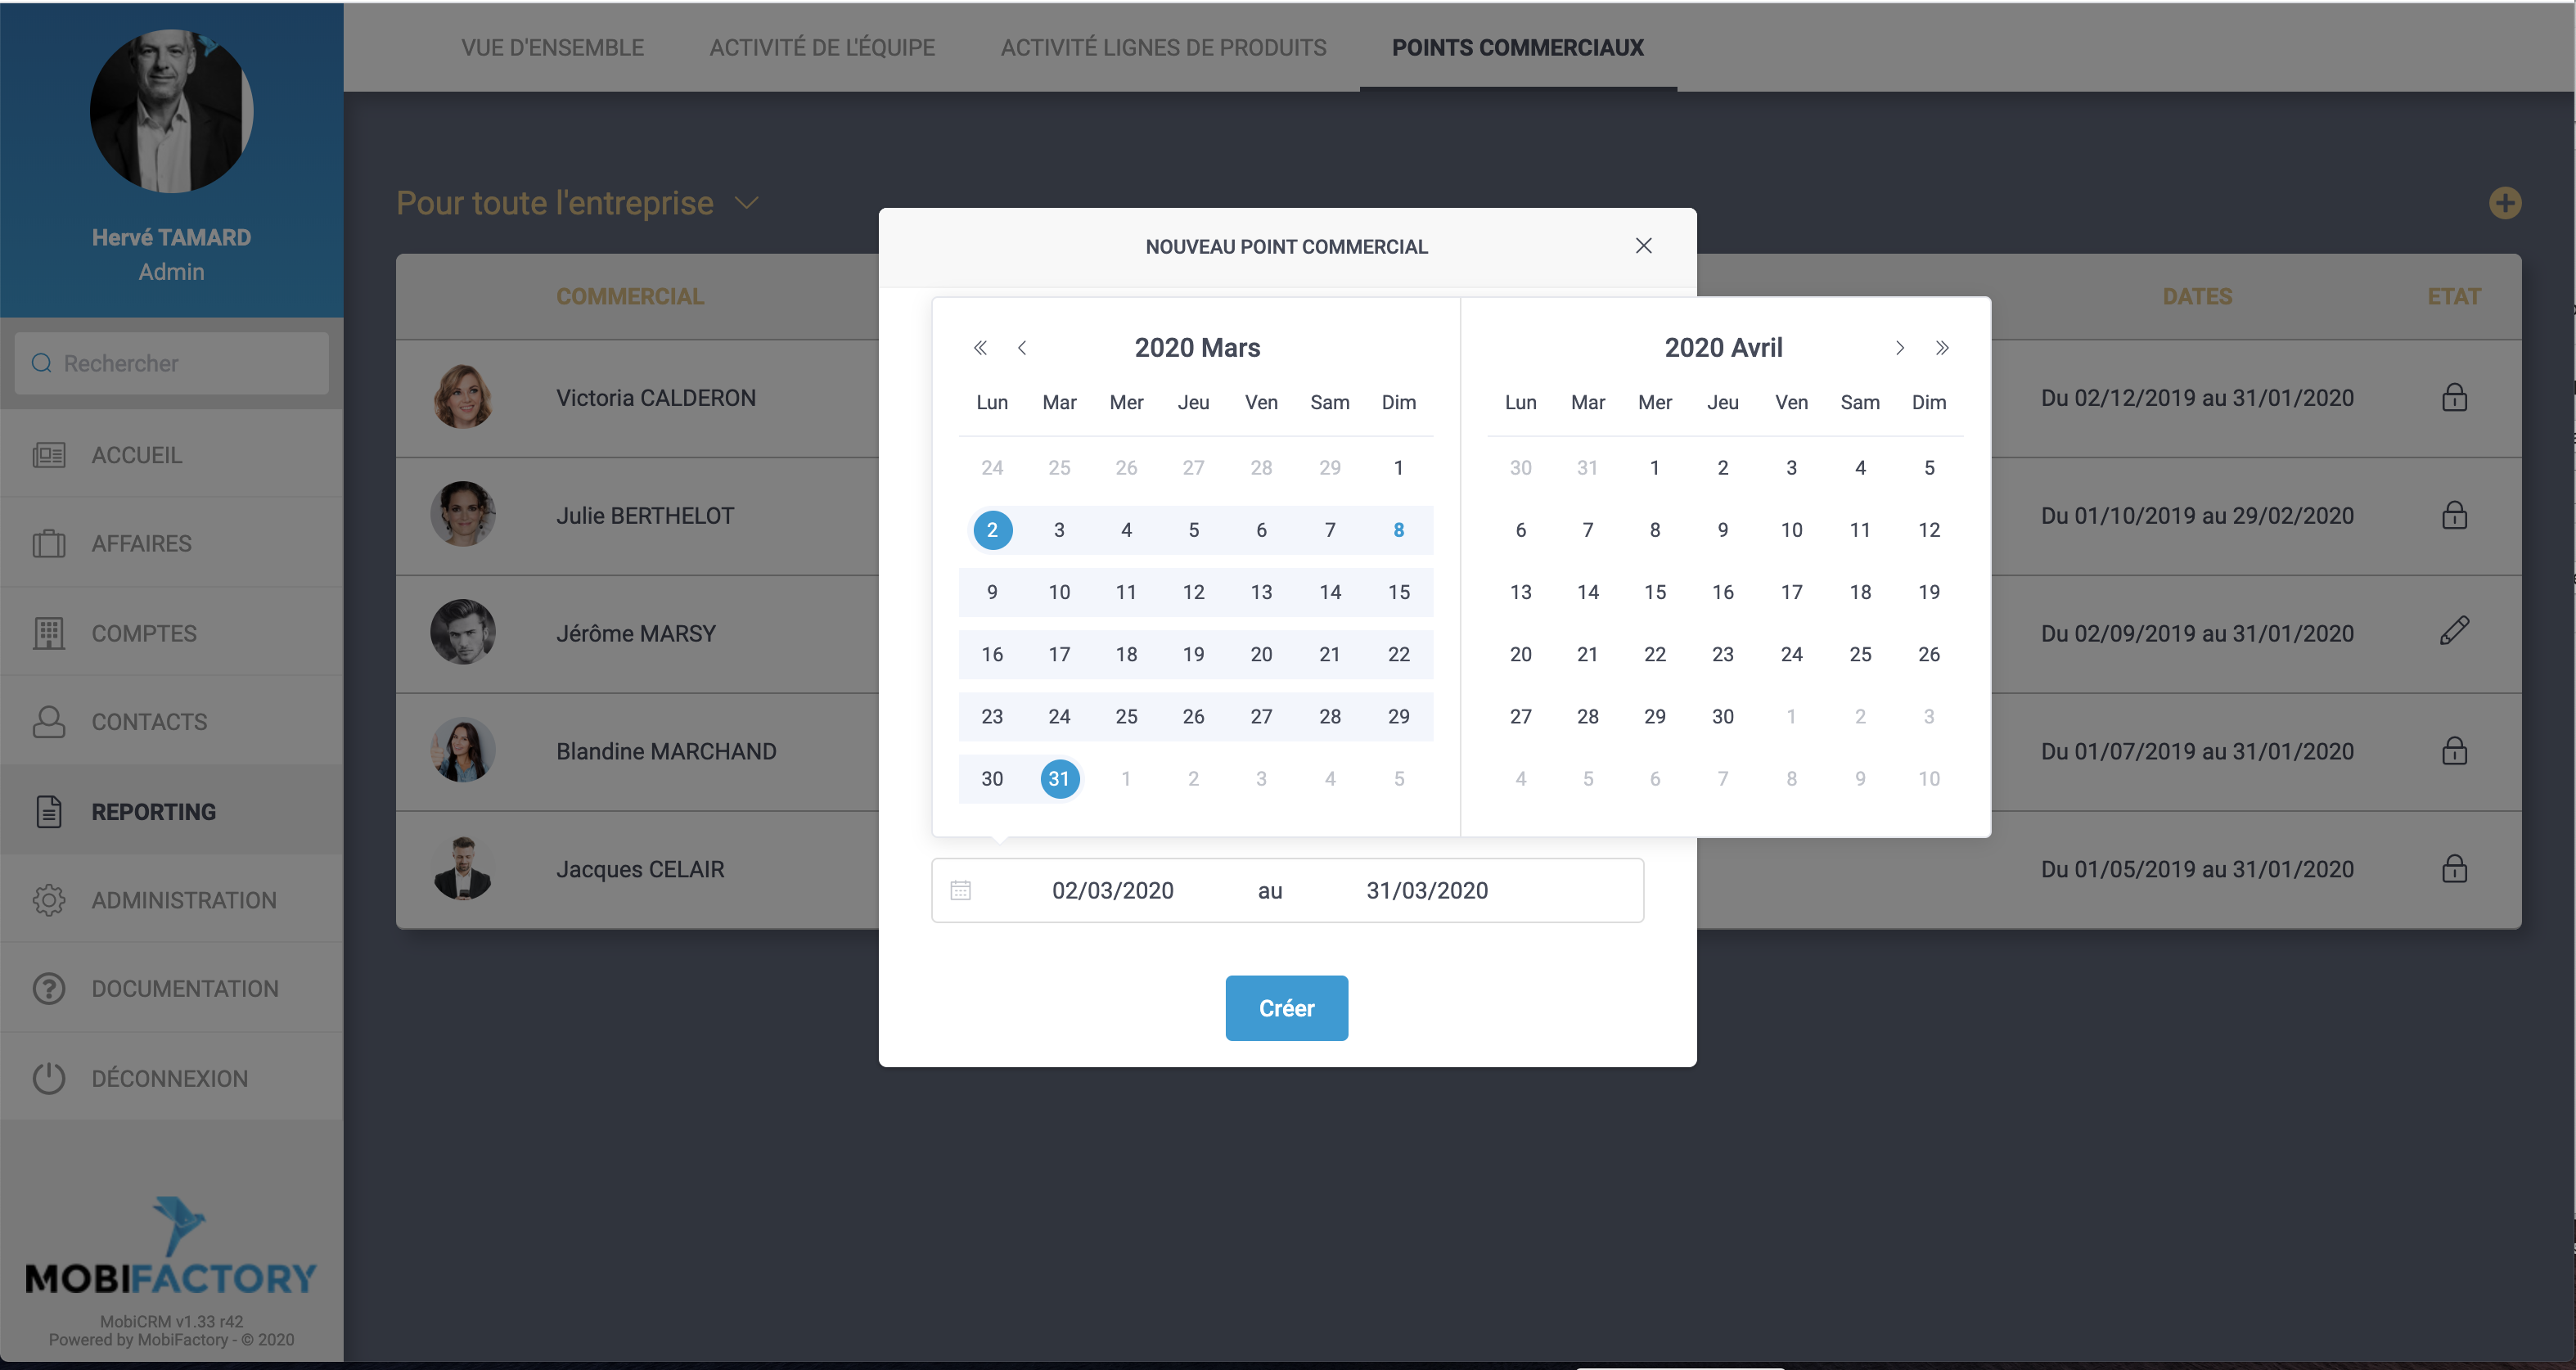Click the Rechercher search field
The width and height of the screenshot is (2576, 1370).
[x=172, y=363]
